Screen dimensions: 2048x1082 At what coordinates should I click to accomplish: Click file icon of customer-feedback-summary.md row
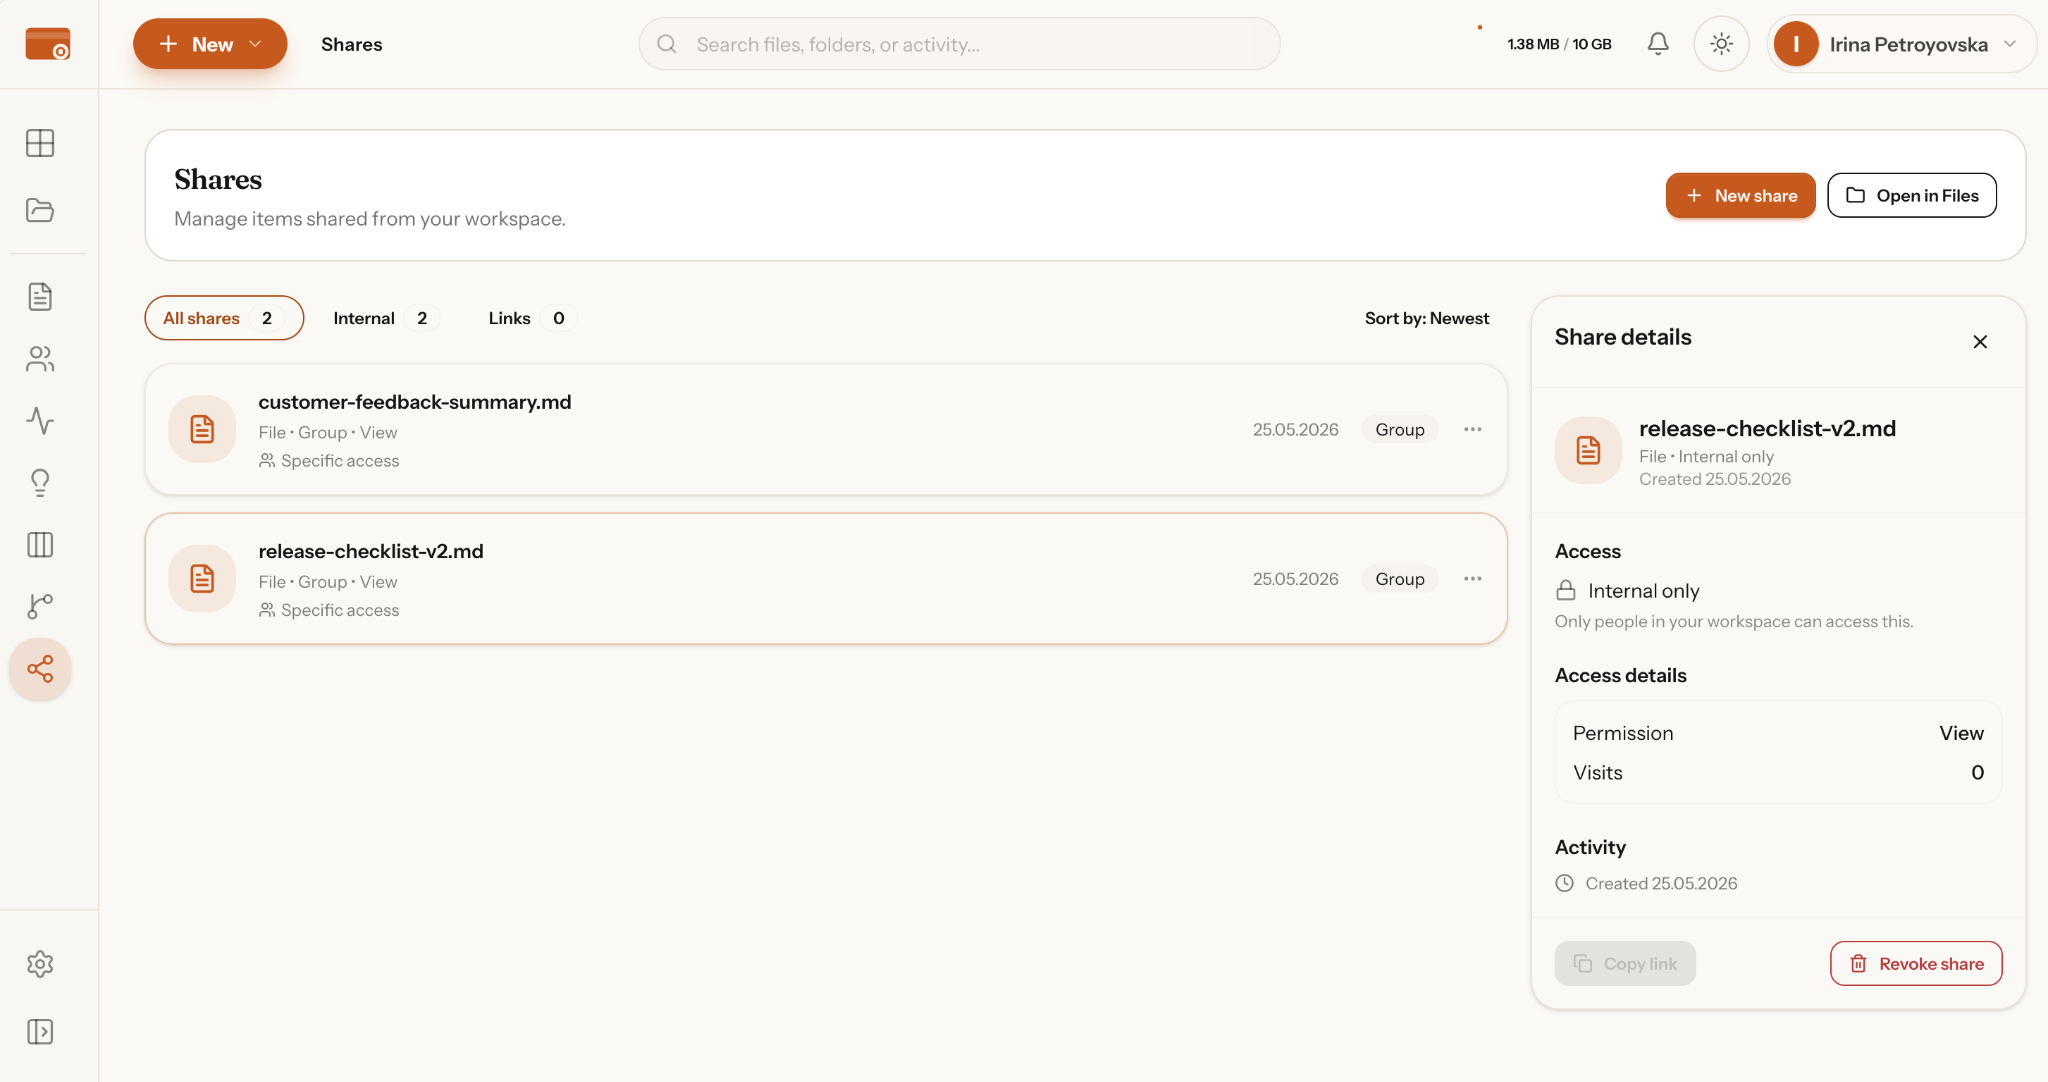point(202,429)
